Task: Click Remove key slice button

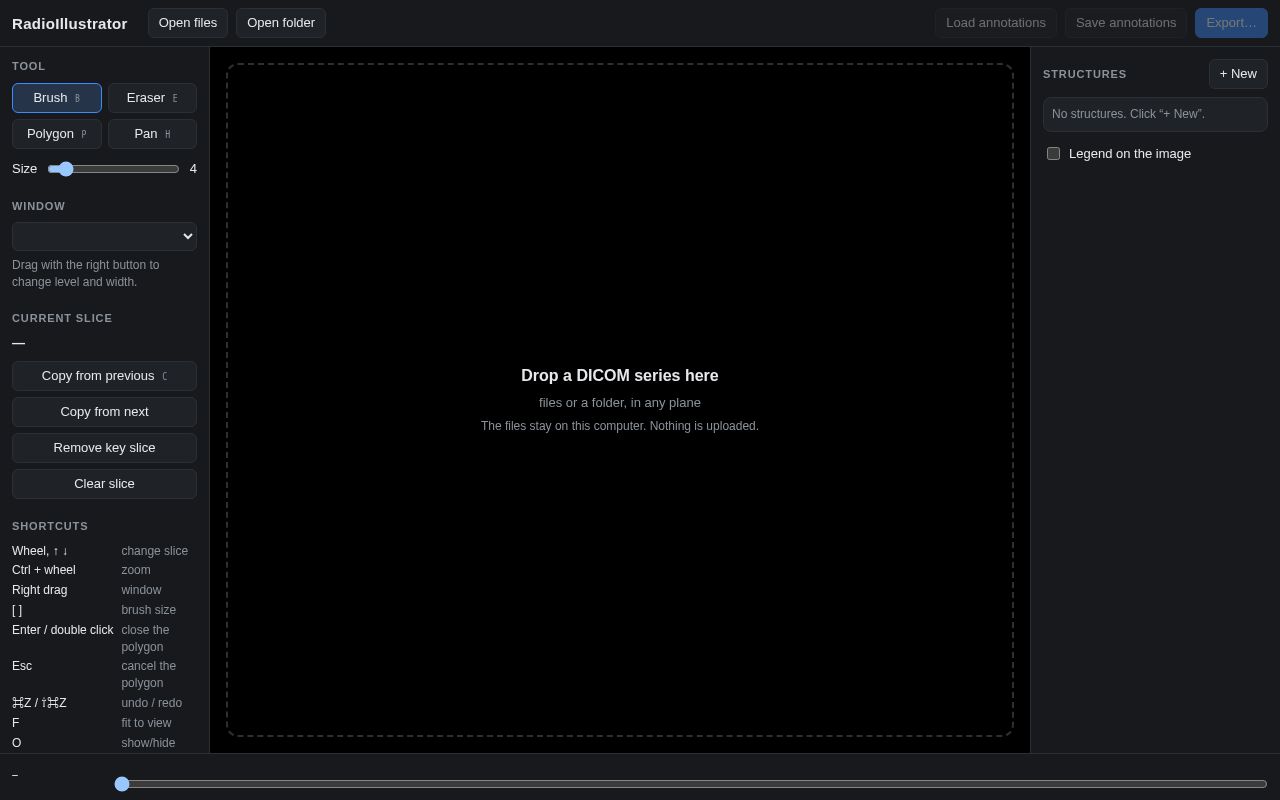Action: tap(104, 448)
